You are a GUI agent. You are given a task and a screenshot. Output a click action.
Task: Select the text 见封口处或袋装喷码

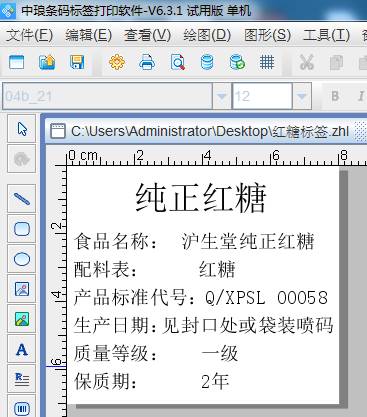pyautogui.click(x=248, y=325)
